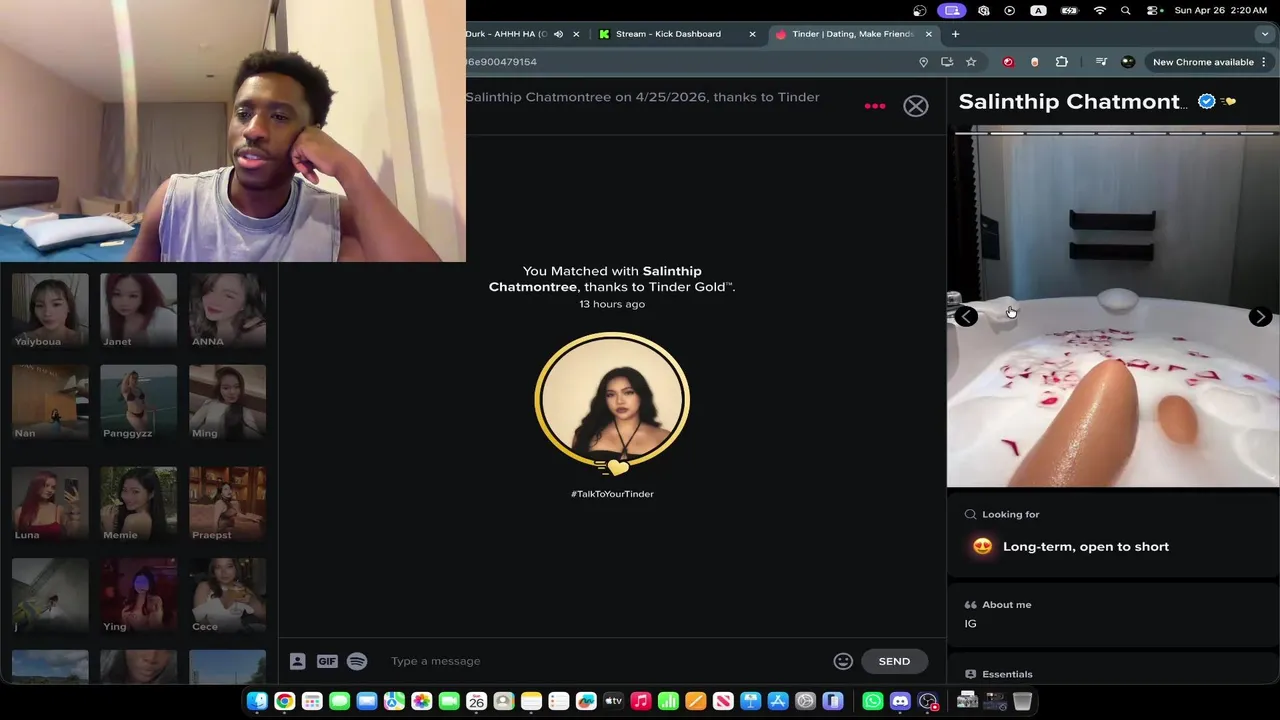Open Discord from the Dock
Screen dimensions: 1280x720
tap(900, 701)
